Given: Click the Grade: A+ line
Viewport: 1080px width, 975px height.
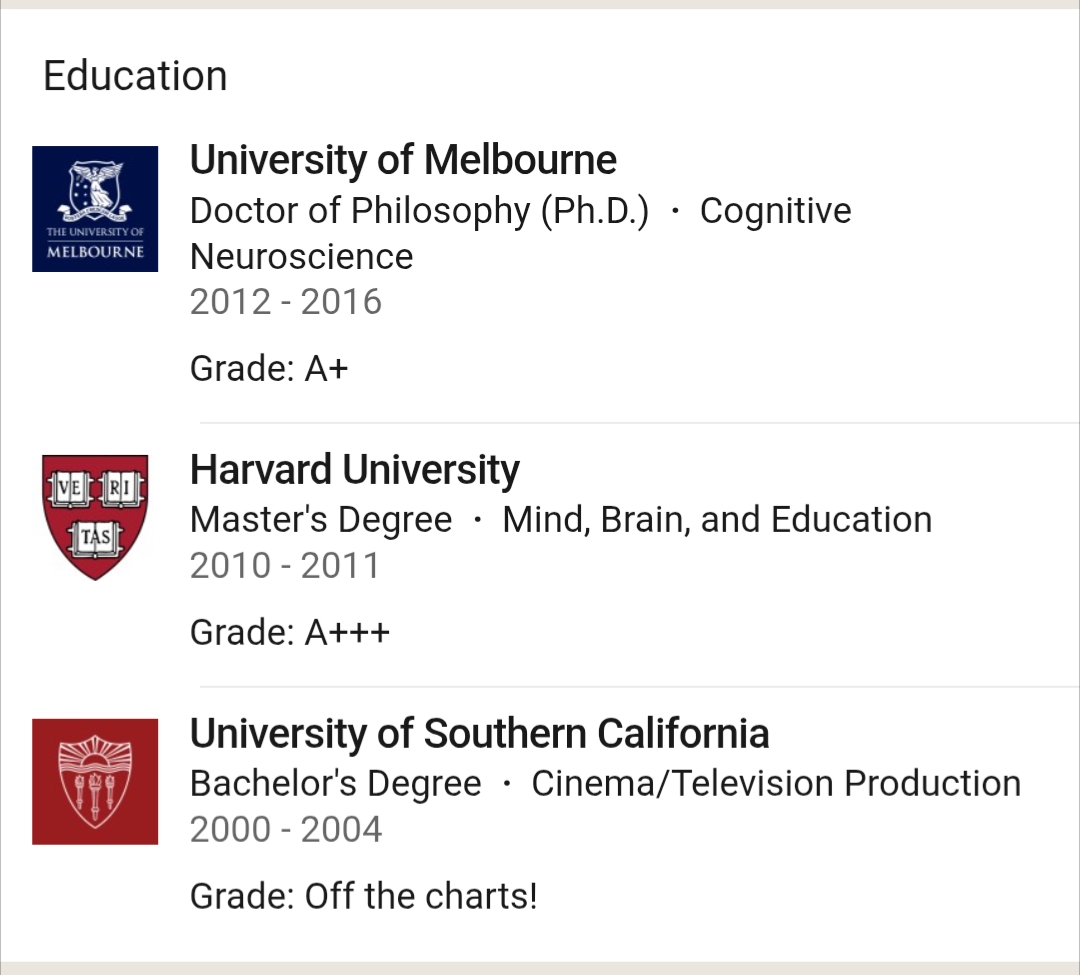Looking at the screenshot, I should (x=269, y=369).
